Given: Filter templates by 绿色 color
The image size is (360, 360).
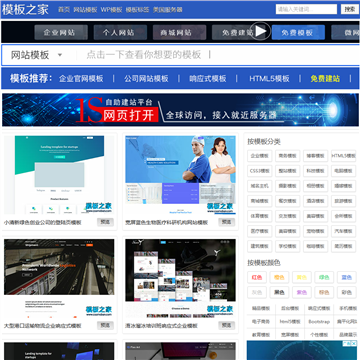Looking at the screenshot, I should pyautogui.click(x=324, y=277).
